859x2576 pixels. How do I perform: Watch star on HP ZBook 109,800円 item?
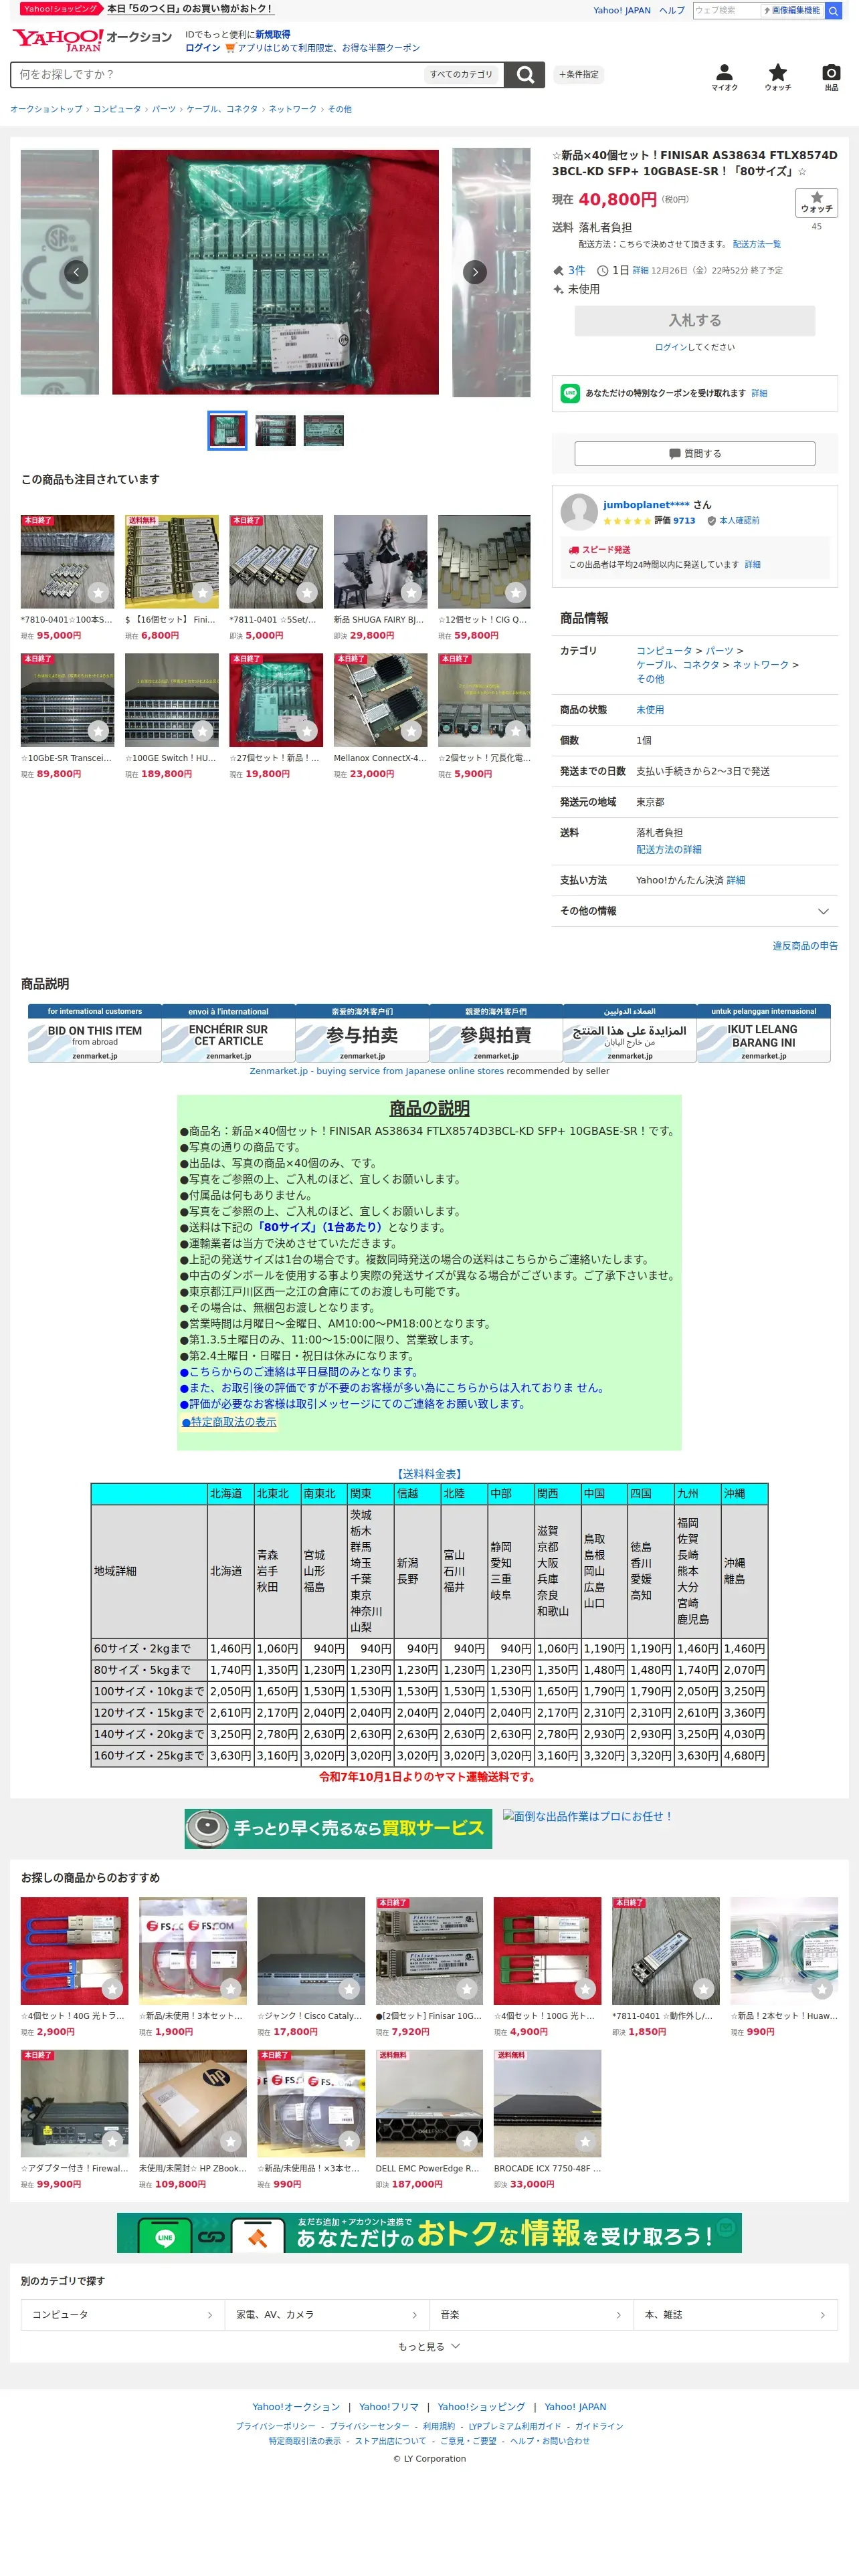(230, 2142)
